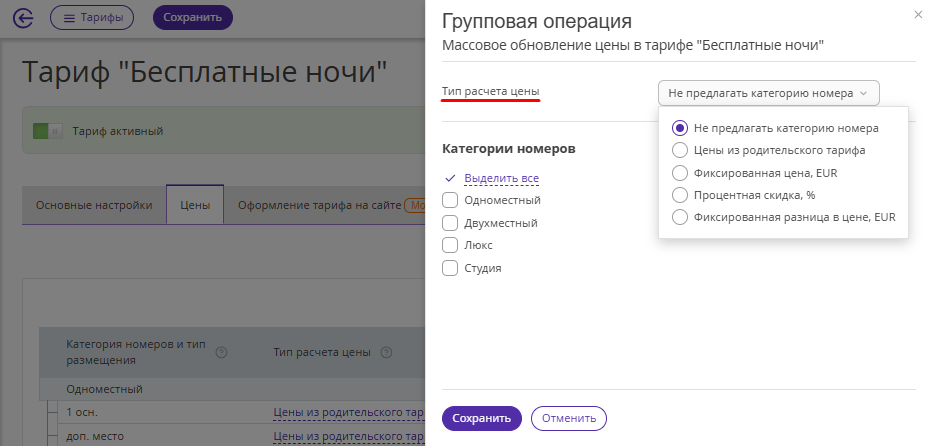Click the Выделить все link
Viewport: 931px width, 446px height.
click(502, 178)
